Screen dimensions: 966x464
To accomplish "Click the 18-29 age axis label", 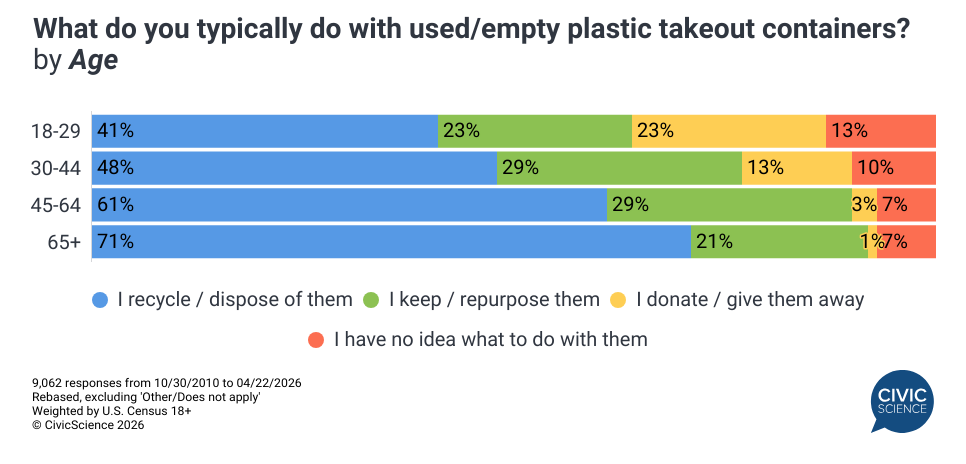I will [55, 130].
